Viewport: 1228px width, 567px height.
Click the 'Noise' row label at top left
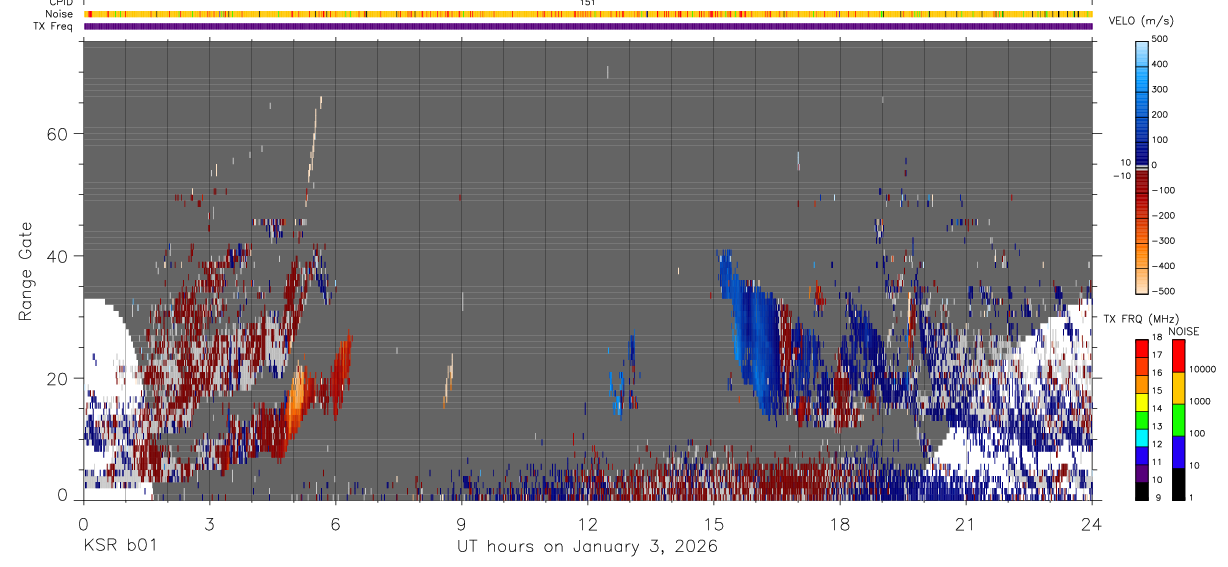60,14
